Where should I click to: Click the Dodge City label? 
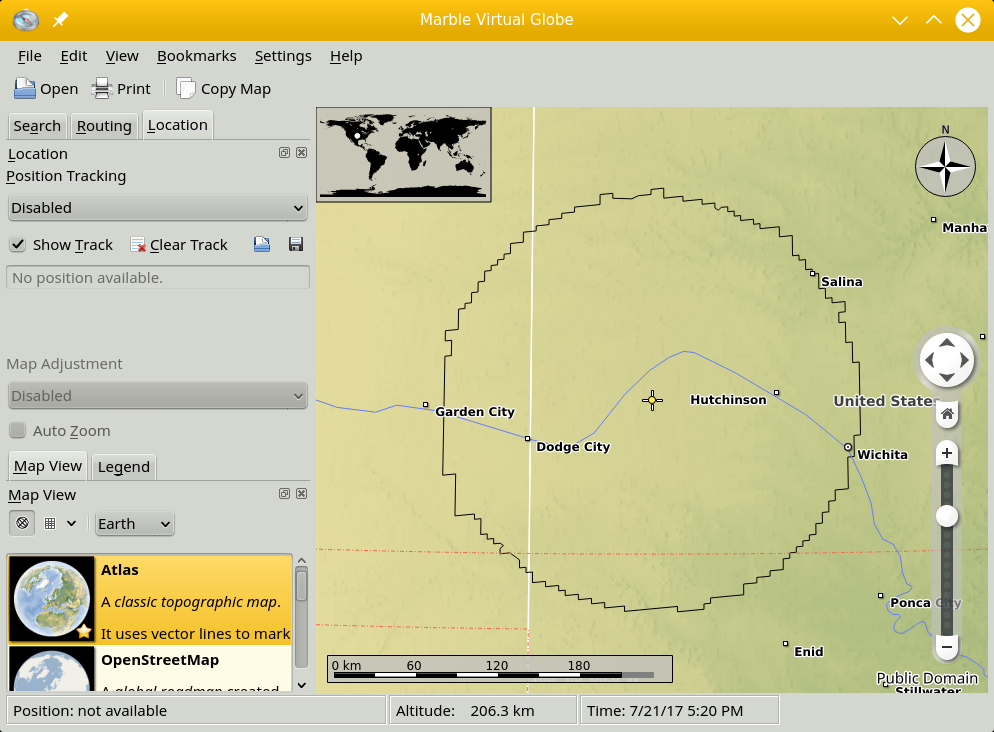(573, 447)
